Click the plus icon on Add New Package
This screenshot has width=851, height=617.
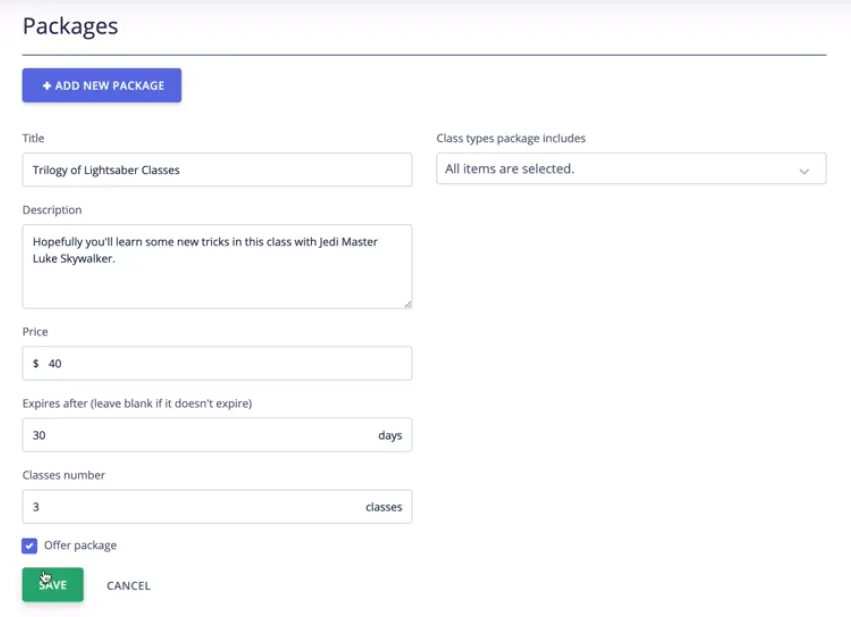click(46, 86)
